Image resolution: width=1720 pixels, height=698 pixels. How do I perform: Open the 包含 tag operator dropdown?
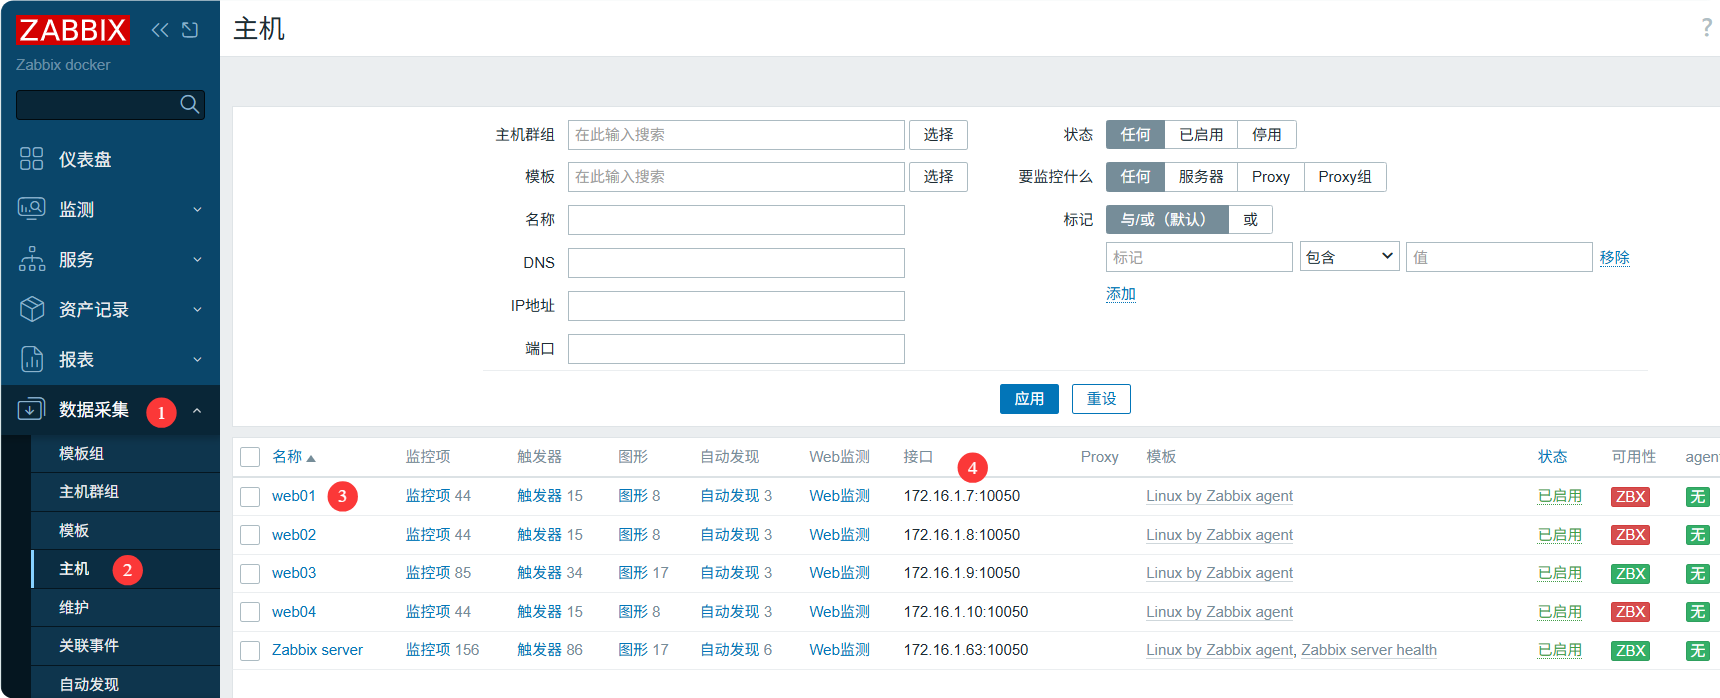point(1349,257)
